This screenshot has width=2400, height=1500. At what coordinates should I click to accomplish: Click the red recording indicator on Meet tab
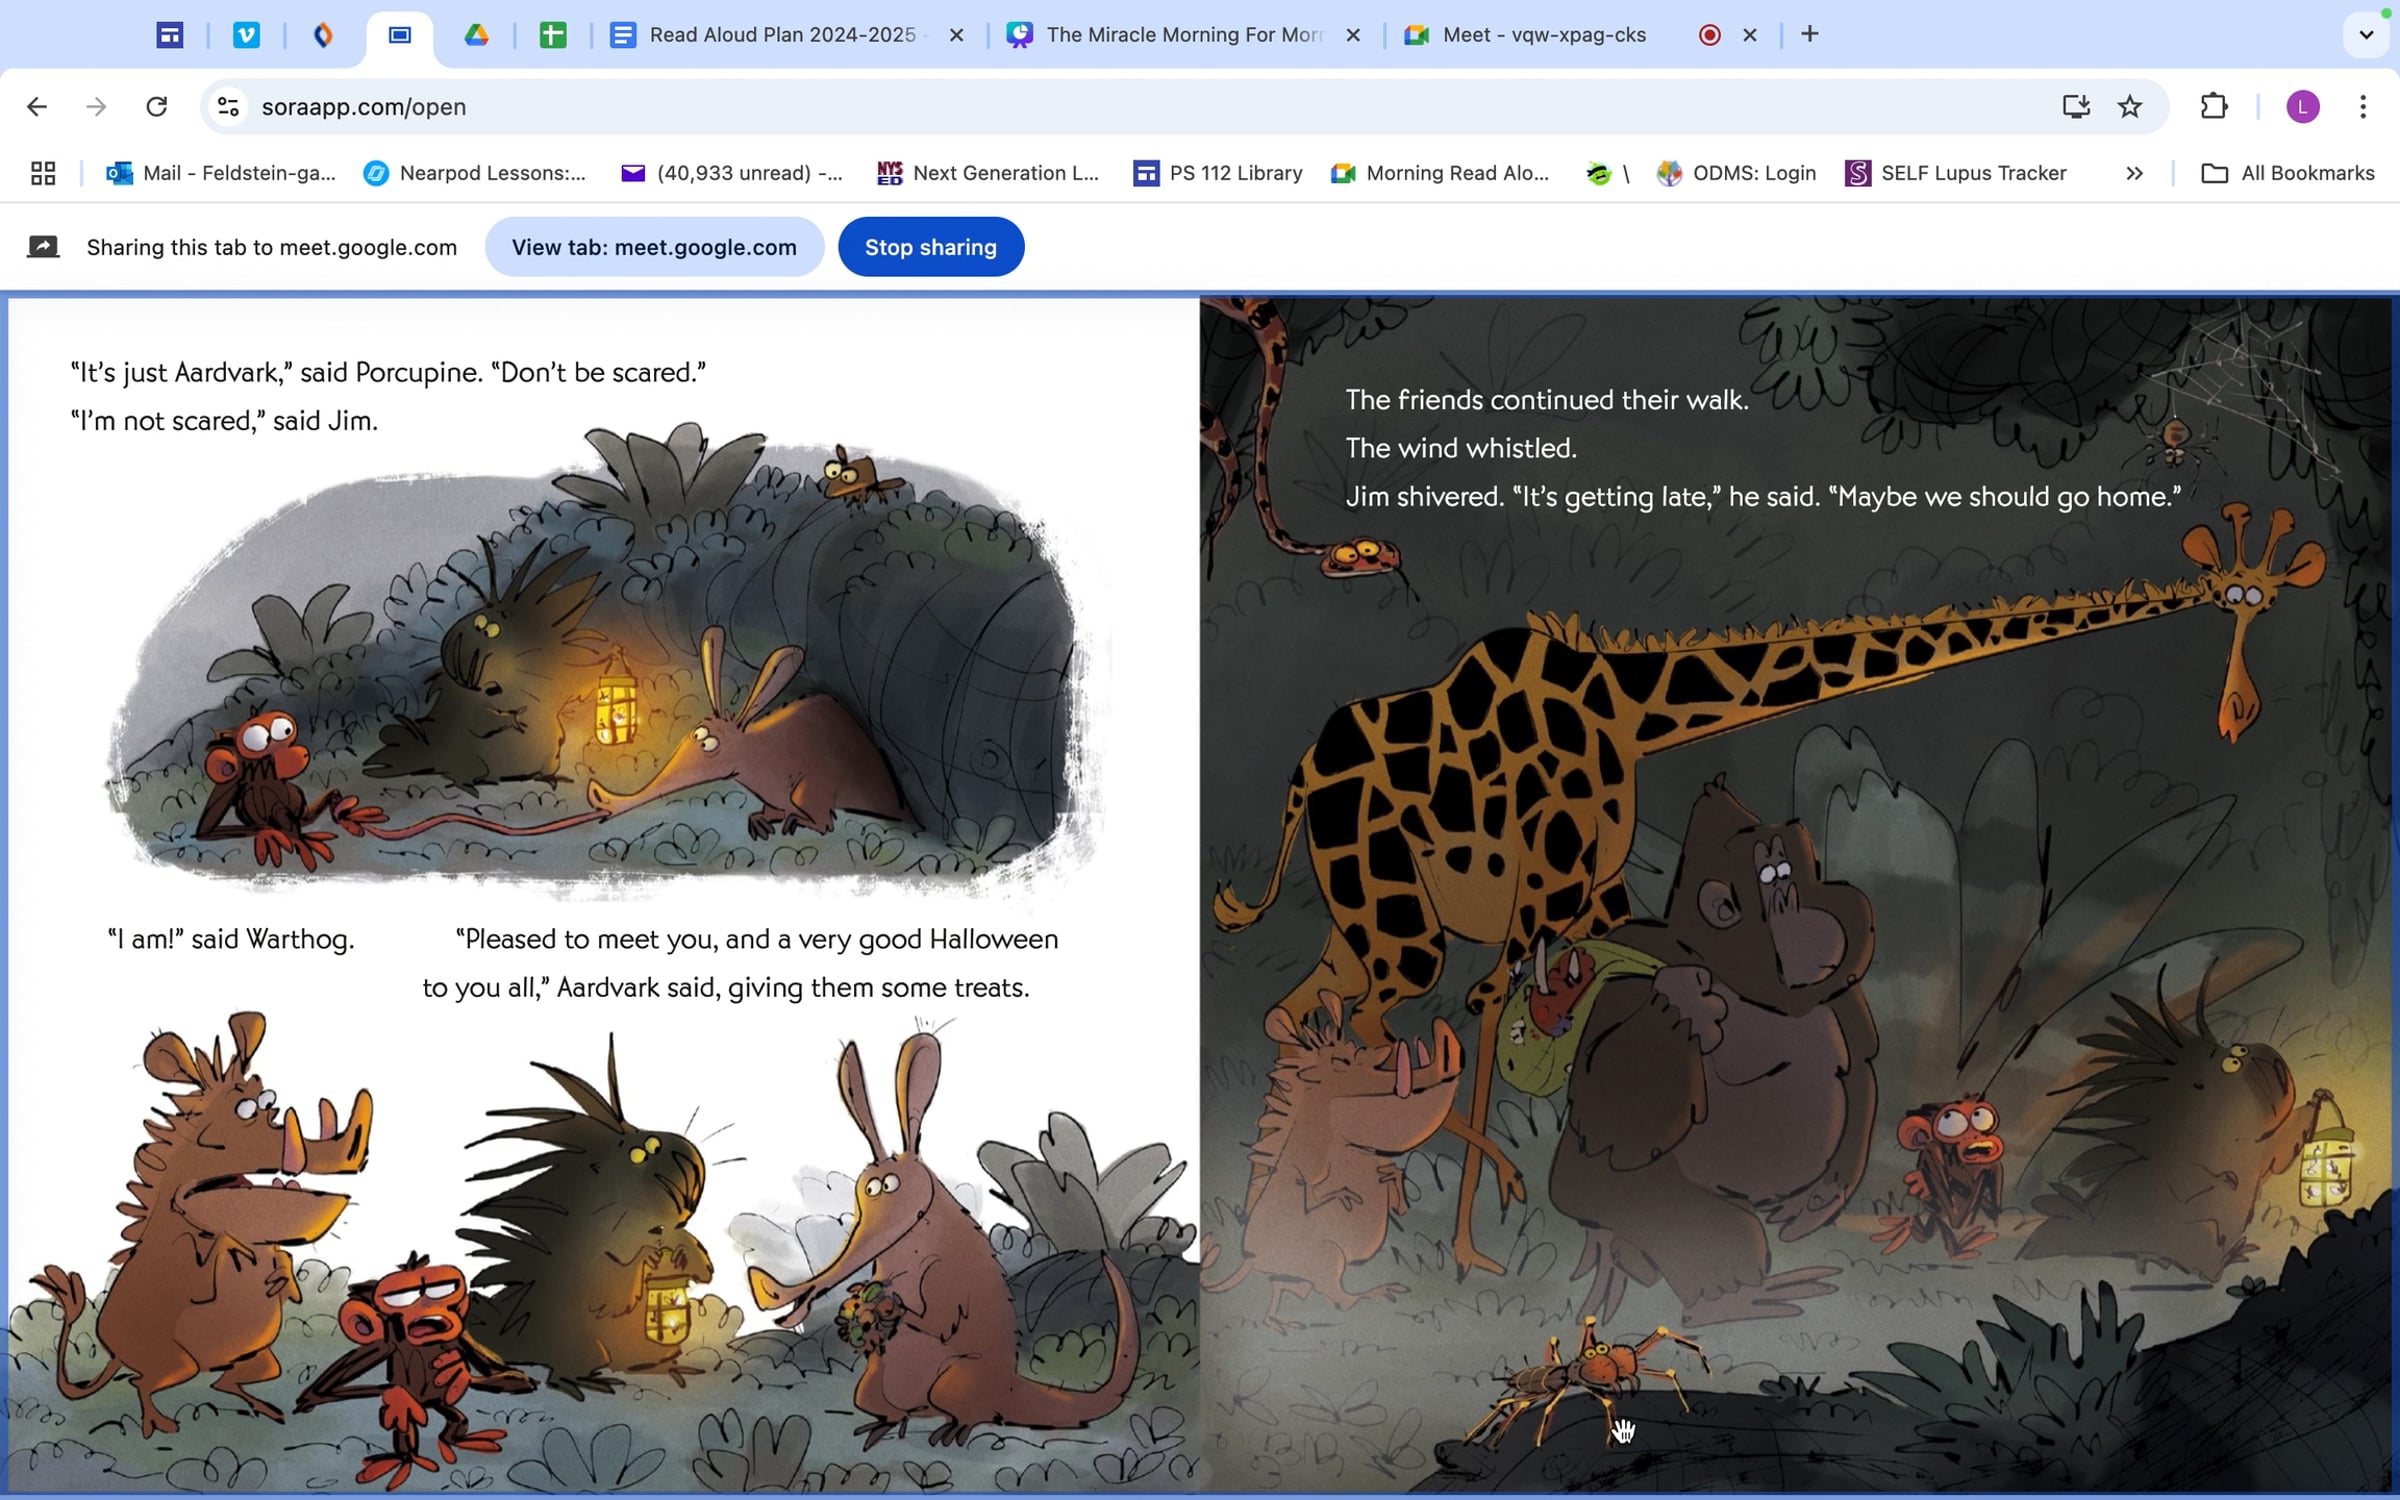pyautogui.click(x=1710, y=35)
